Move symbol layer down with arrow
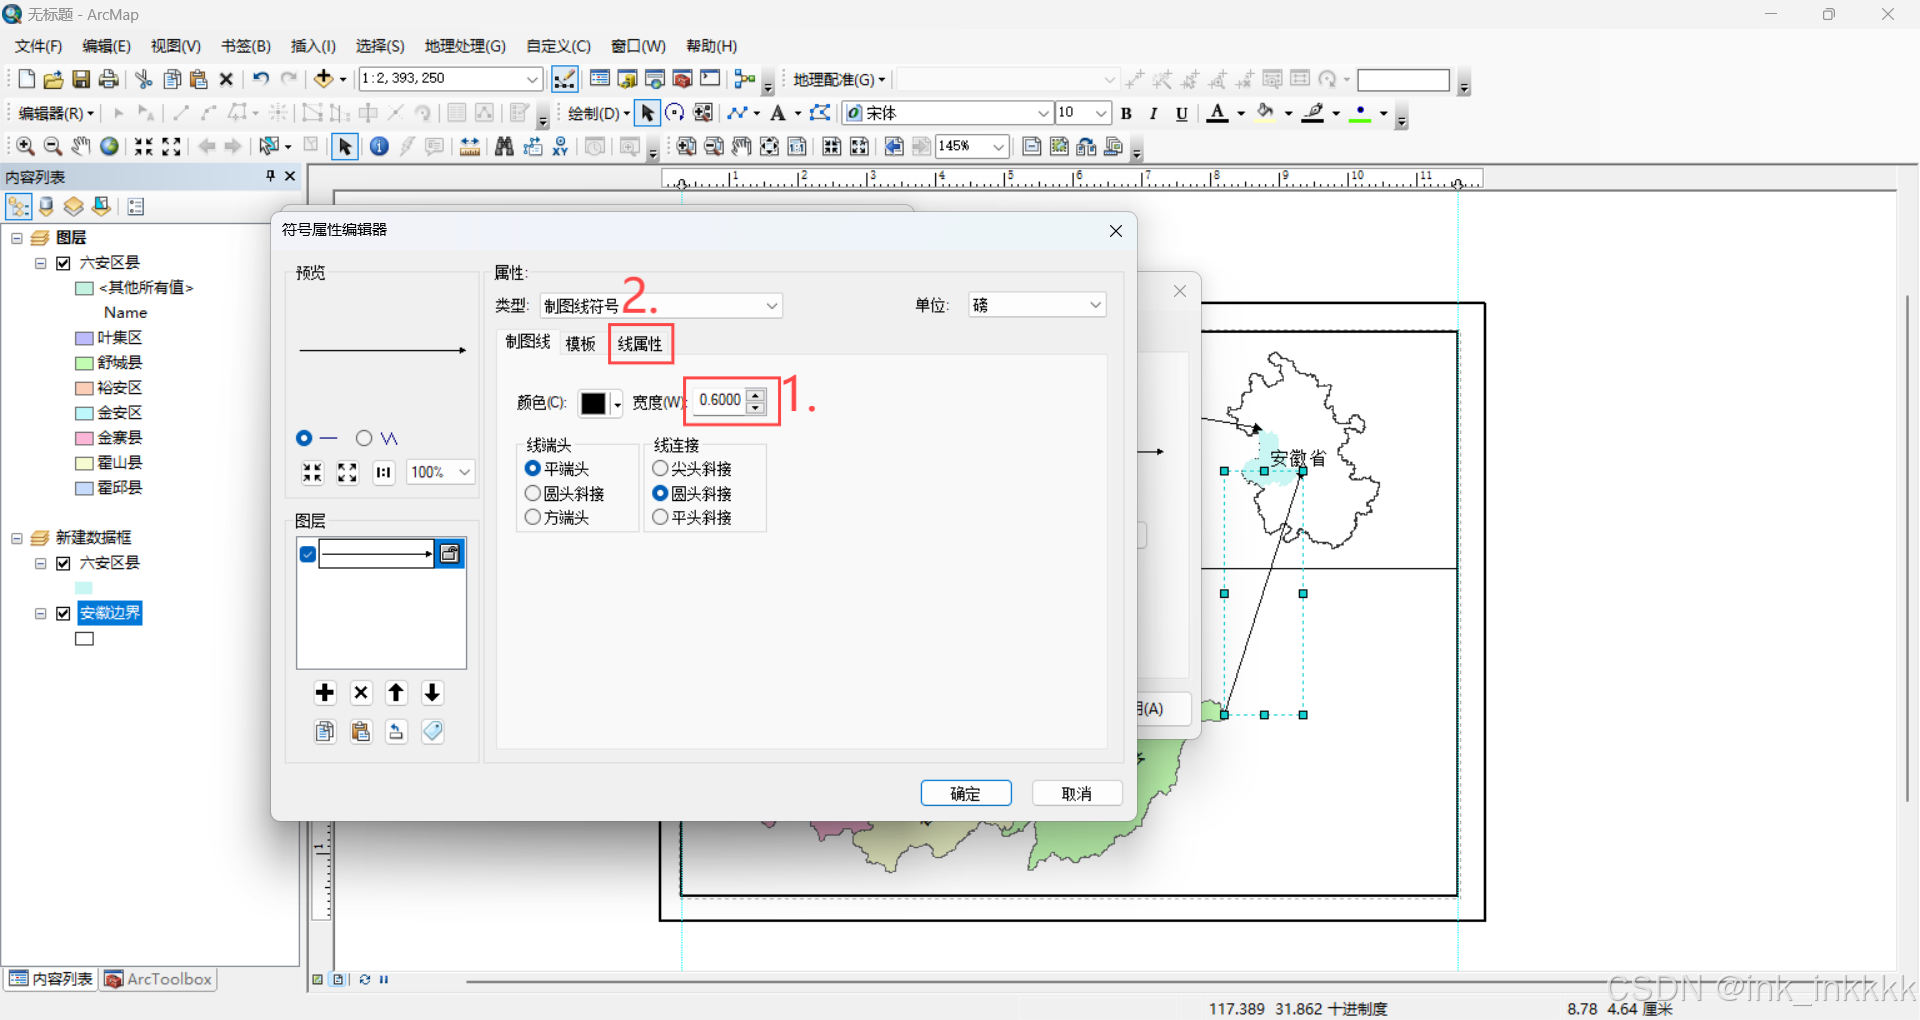 click(x=432, y=693)
